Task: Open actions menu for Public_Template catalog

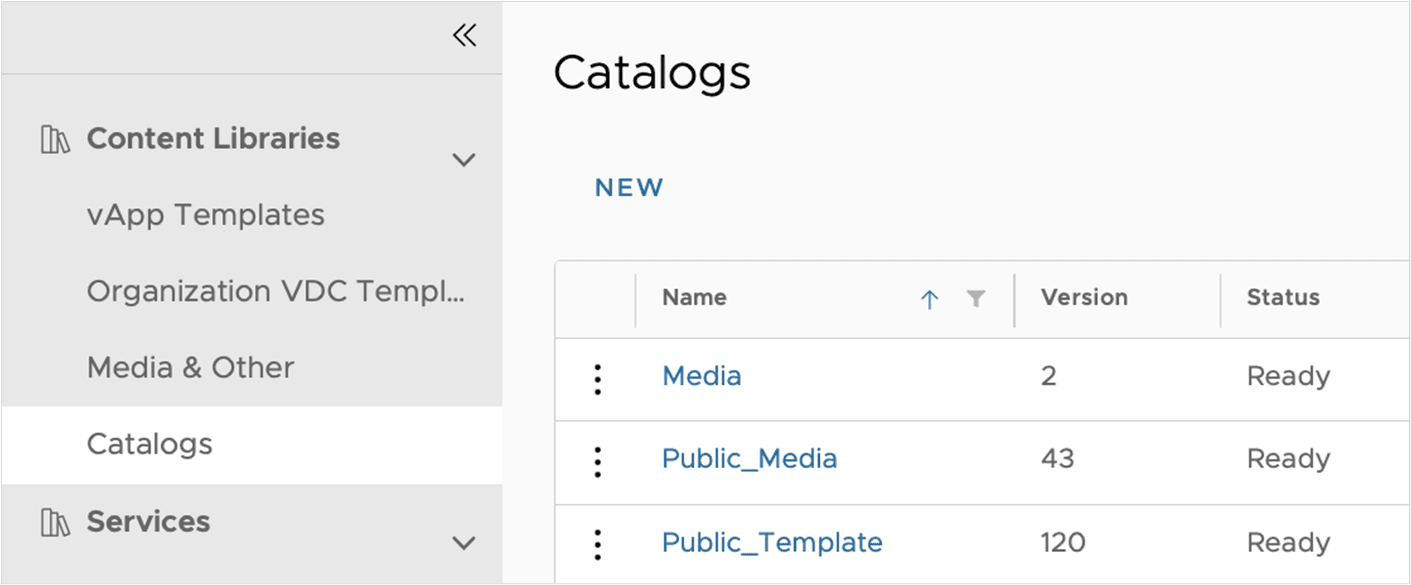Action: click(x=597, y=544)
